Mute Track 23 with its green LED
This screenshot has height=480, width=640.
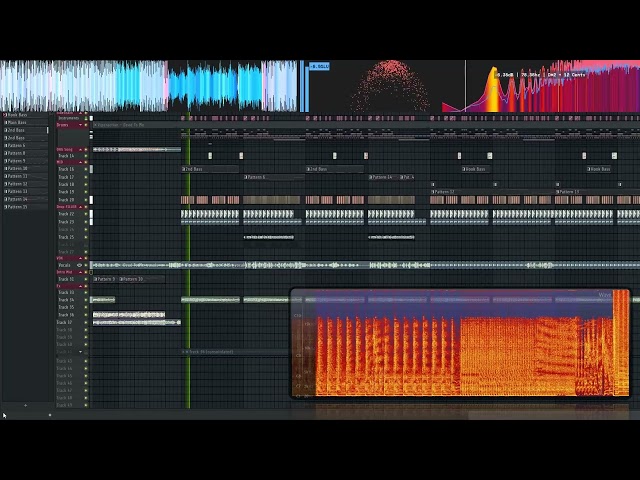(x=86, y=222)
